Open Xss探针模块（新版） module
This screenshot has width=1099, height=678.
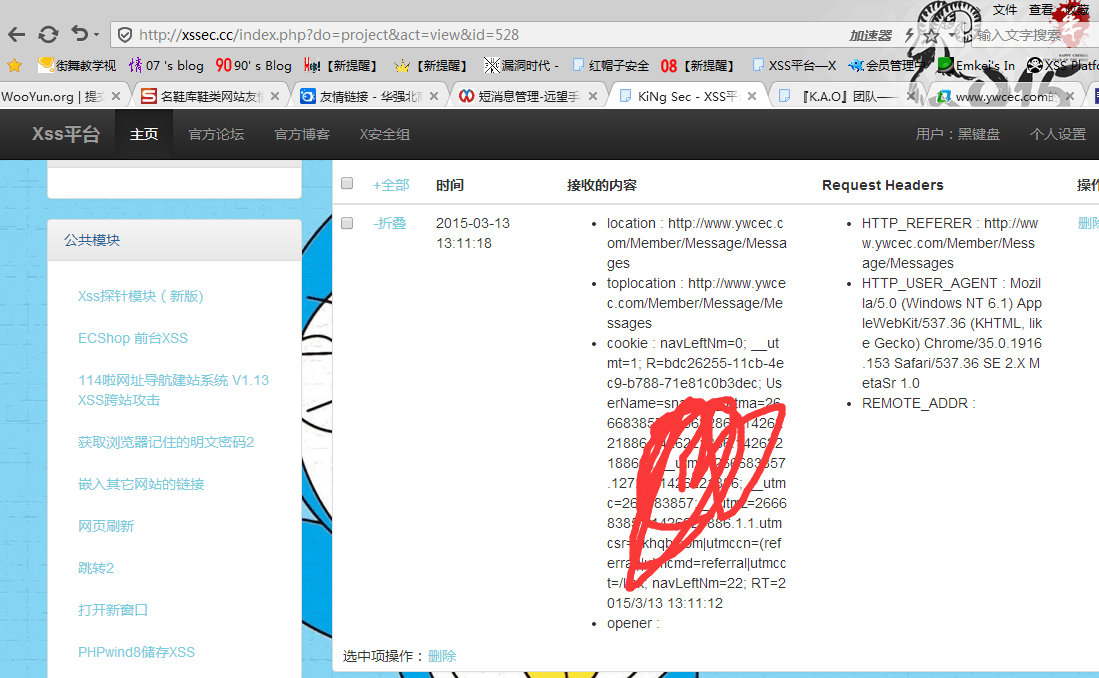point(140,297)
